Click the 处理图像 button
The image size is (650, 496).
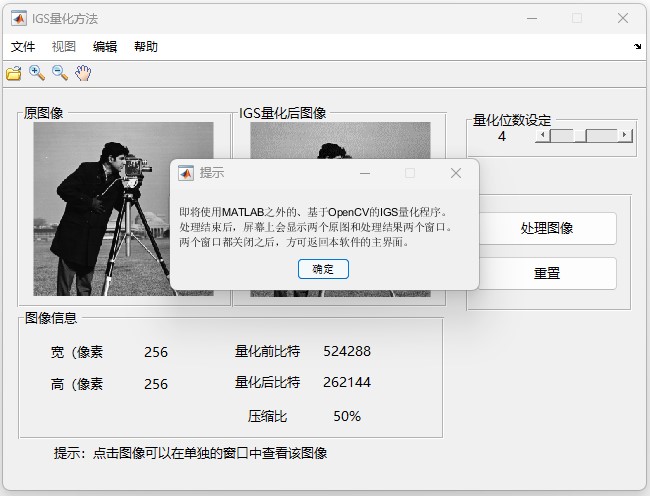(547, 228)
